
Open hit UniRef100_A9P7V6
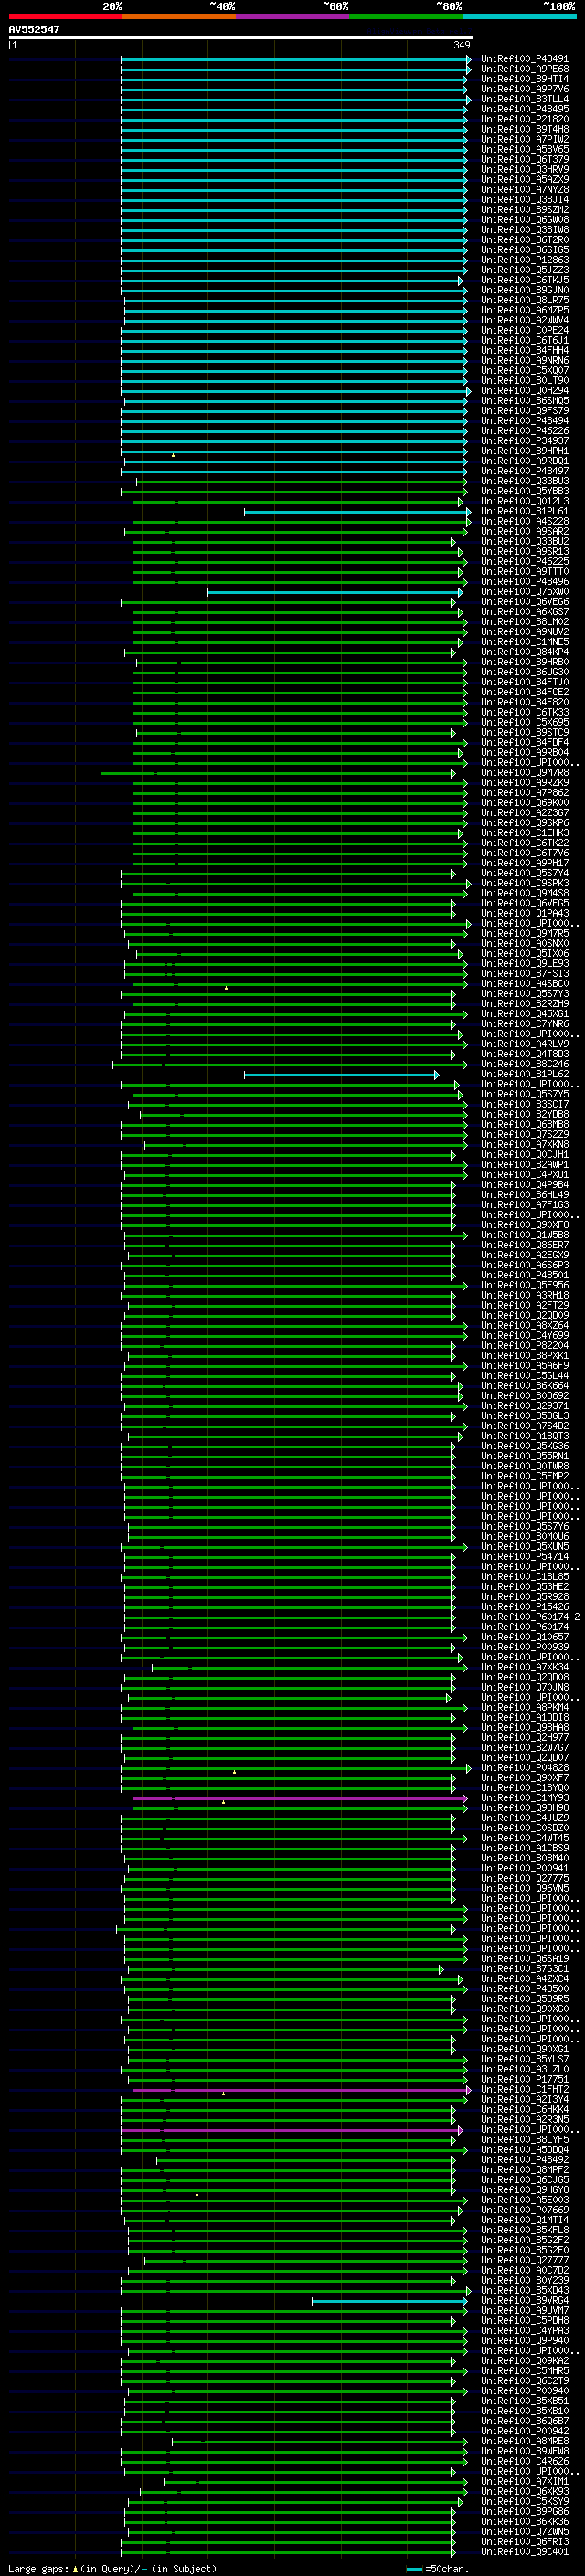(x=525, y=89)
